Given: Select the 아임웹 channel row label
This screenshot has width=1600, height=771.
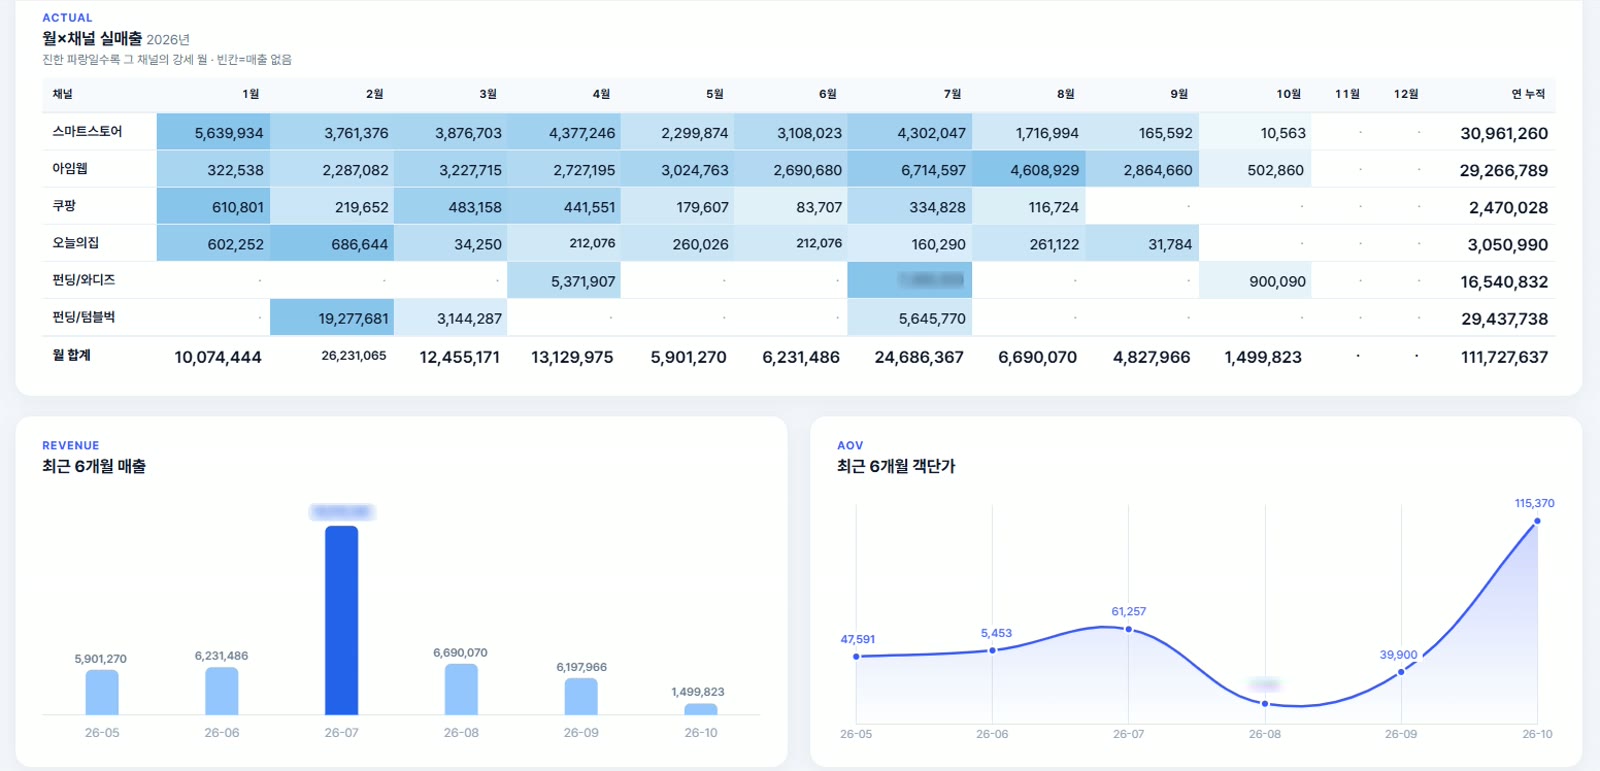Looking at the screenshot, I should point(70,169).
